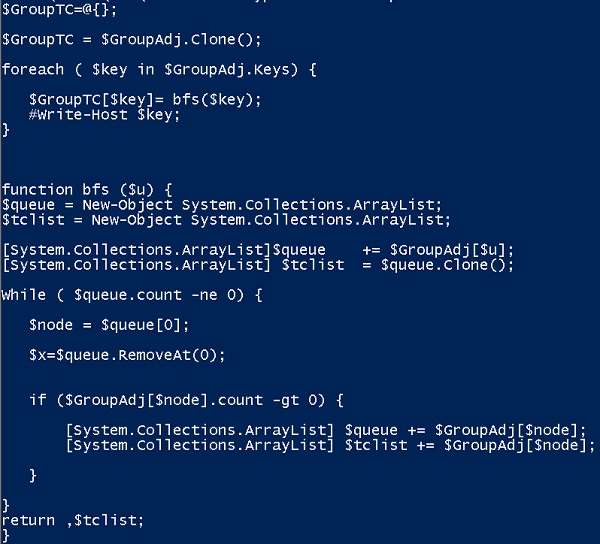Click the foreach keyword
Screen dimensions: 600x544
33,70
